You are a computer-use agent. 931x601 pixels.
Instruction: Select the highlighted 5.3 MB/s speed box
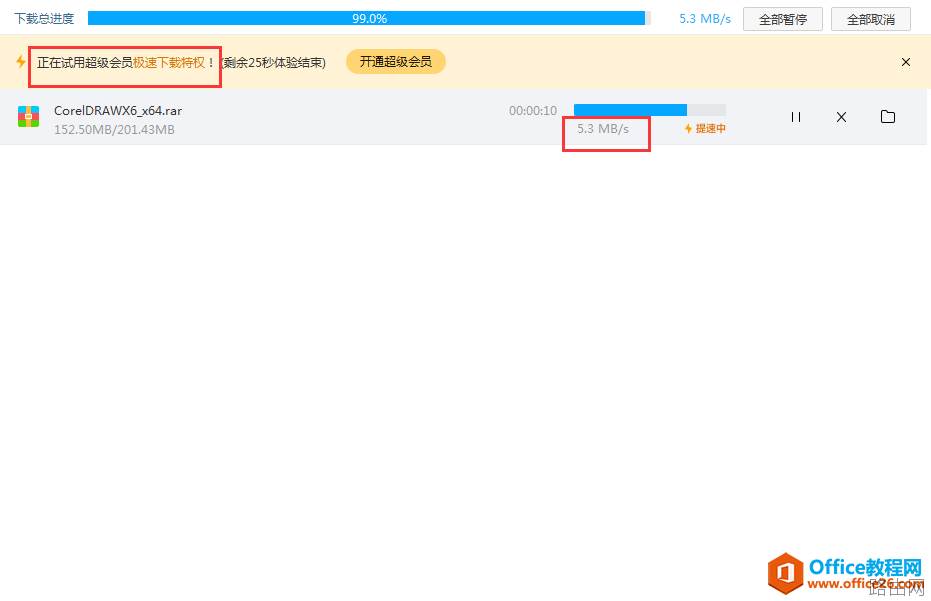point(606,130)
